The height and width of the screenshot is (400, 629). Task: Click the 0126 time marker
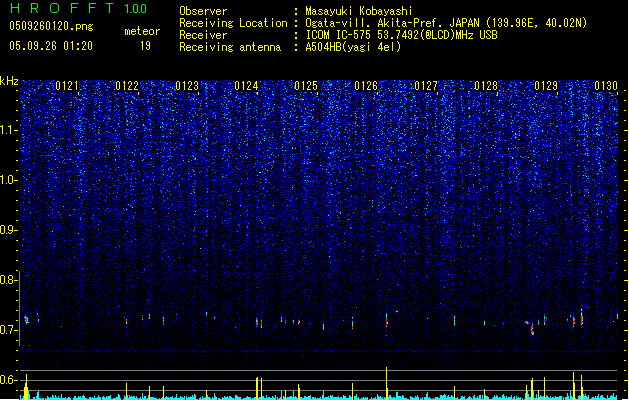click(x=366, y=86)
